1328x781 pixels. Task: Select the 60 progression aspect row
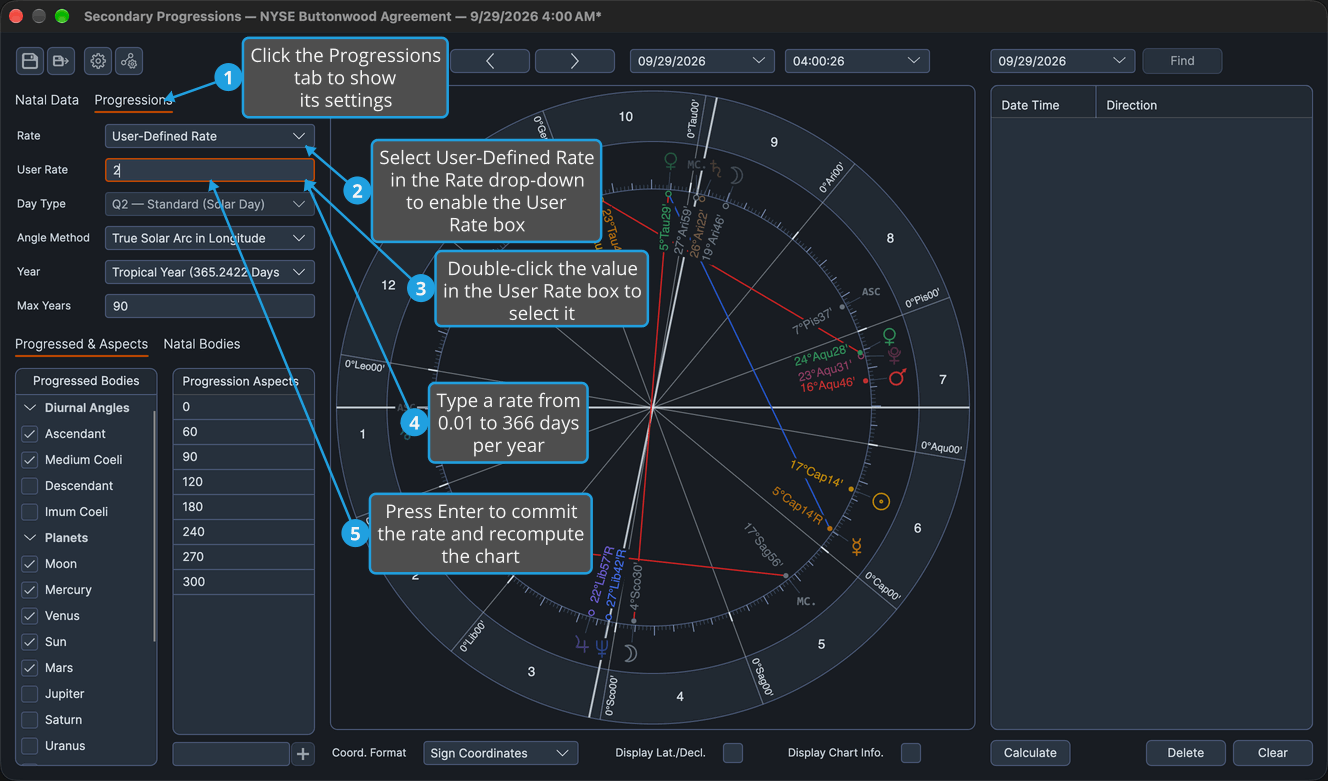244,432
